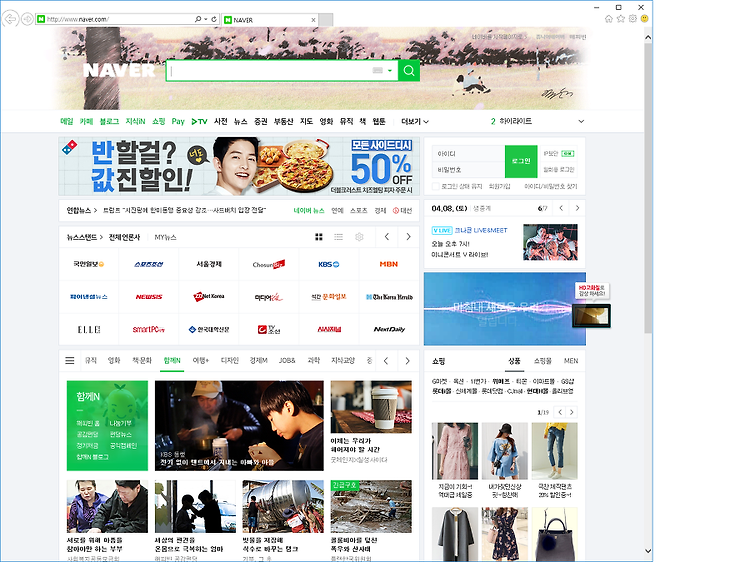The width and height of the screenshot is (750, 562).
Task: Click the Domino's pizza 50% banner
Action: tap(239, 166)
